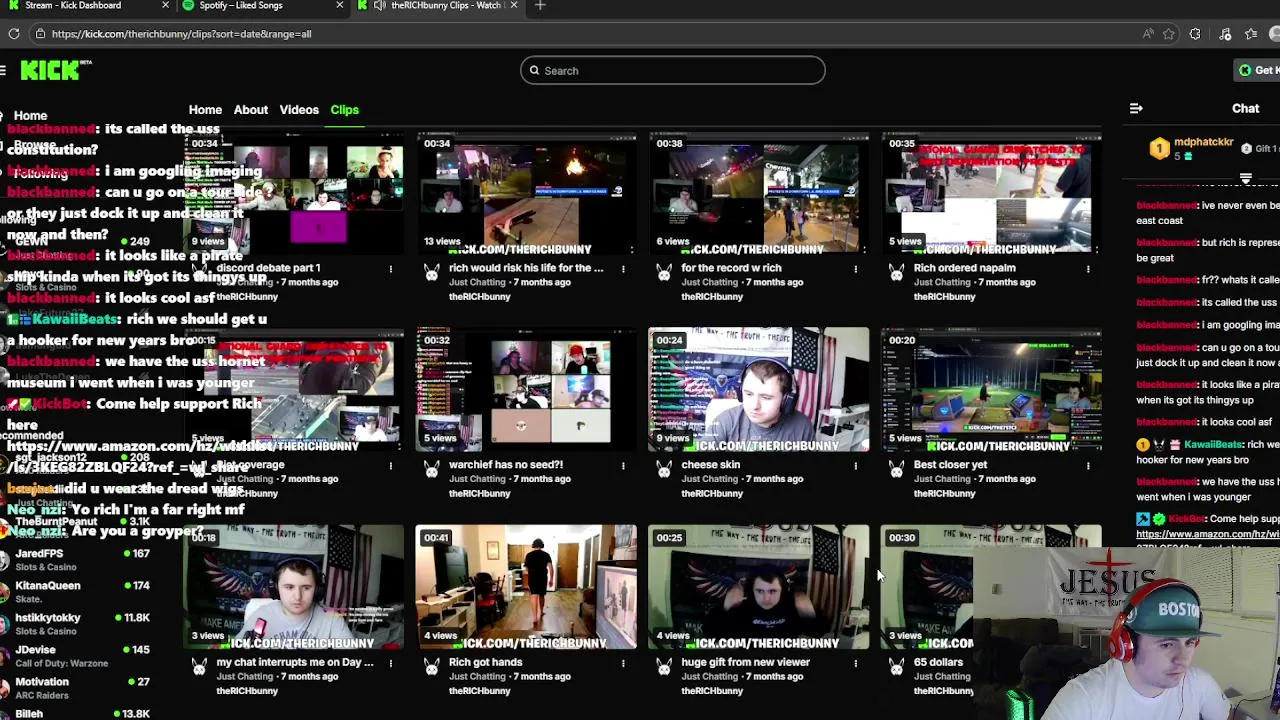
Task: Open the Kick logo home link
Action: click(55, 70)
